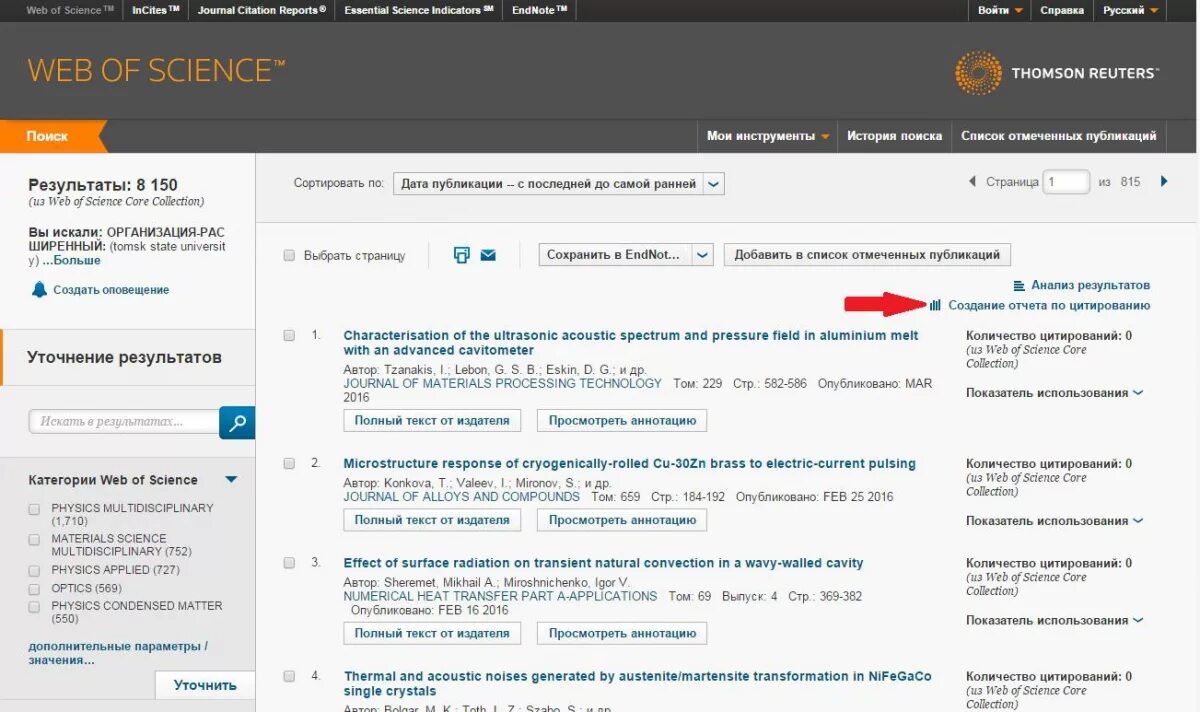Click 'дополнительные параметры / значения' link
The image size is (1200, 712).
(x=118, y=653)
